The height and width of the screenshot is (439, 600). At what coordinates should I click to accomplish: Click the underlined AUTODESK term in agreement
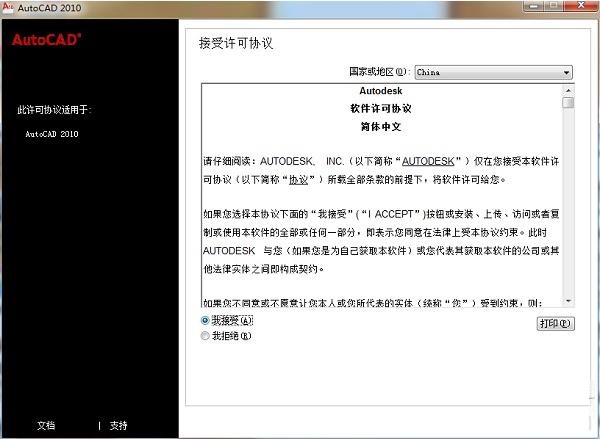(428, 161)
